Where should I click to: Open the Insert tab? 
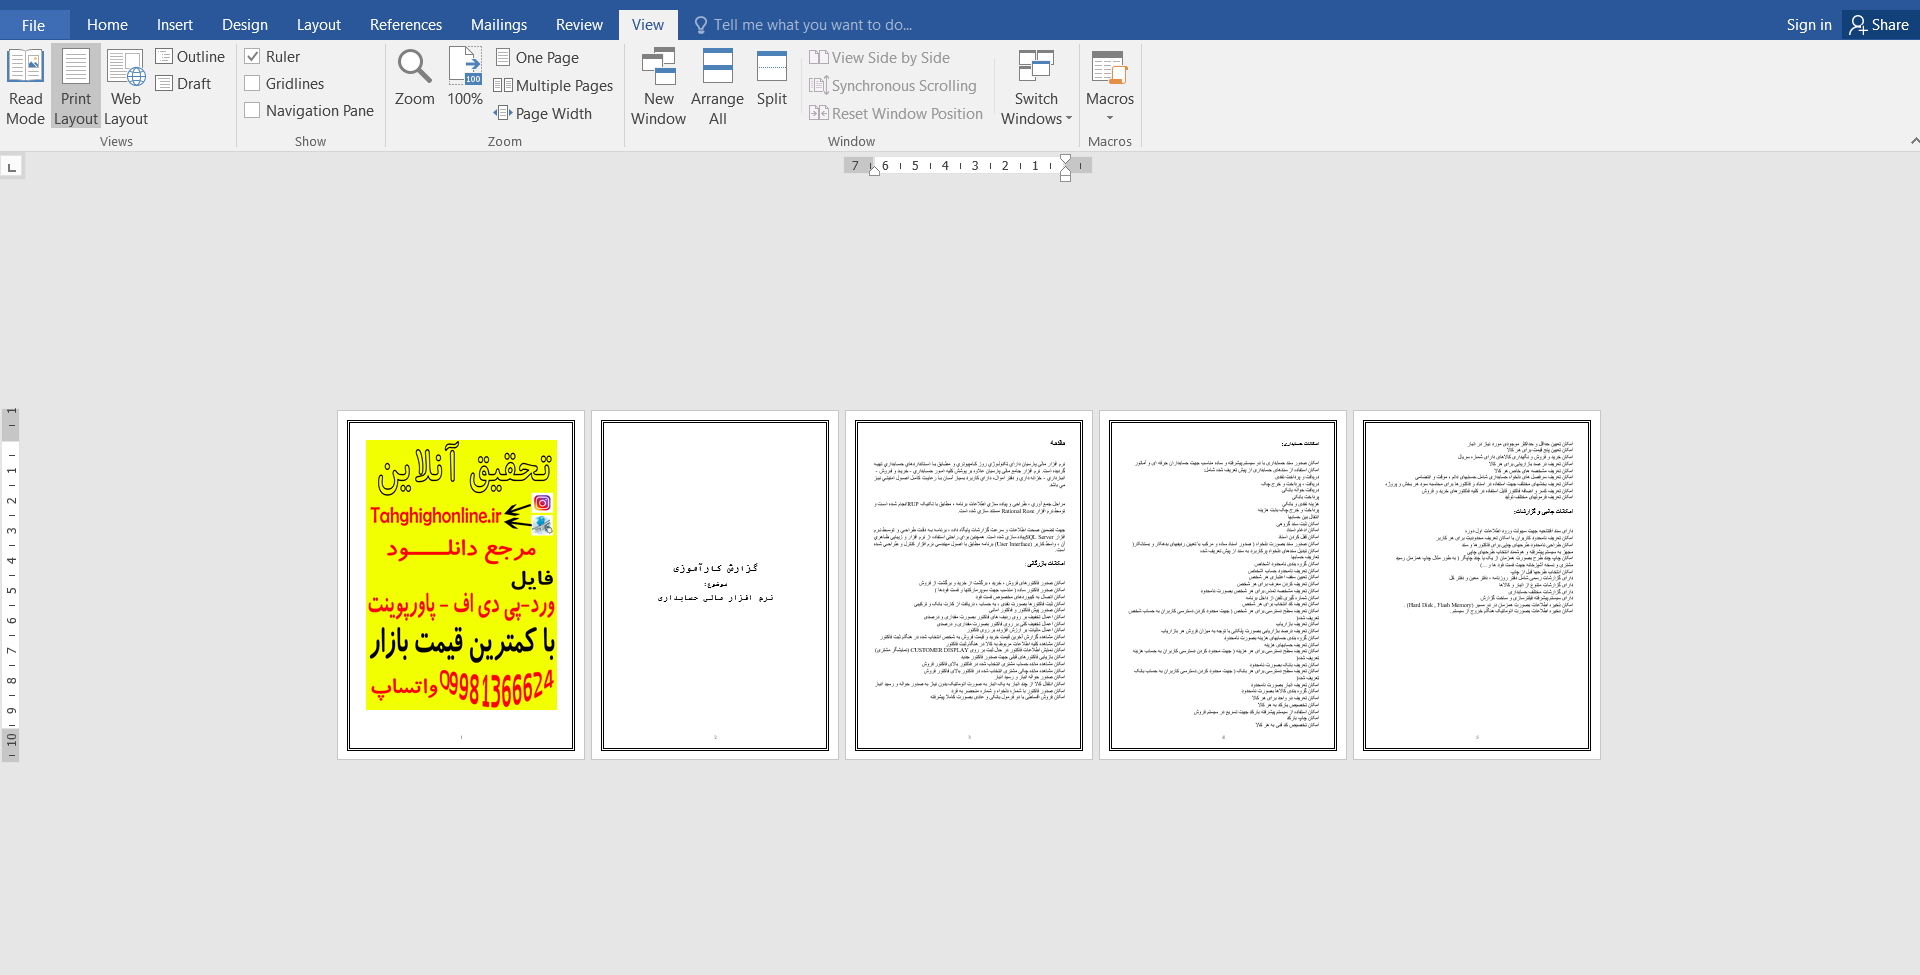point(175,25)
